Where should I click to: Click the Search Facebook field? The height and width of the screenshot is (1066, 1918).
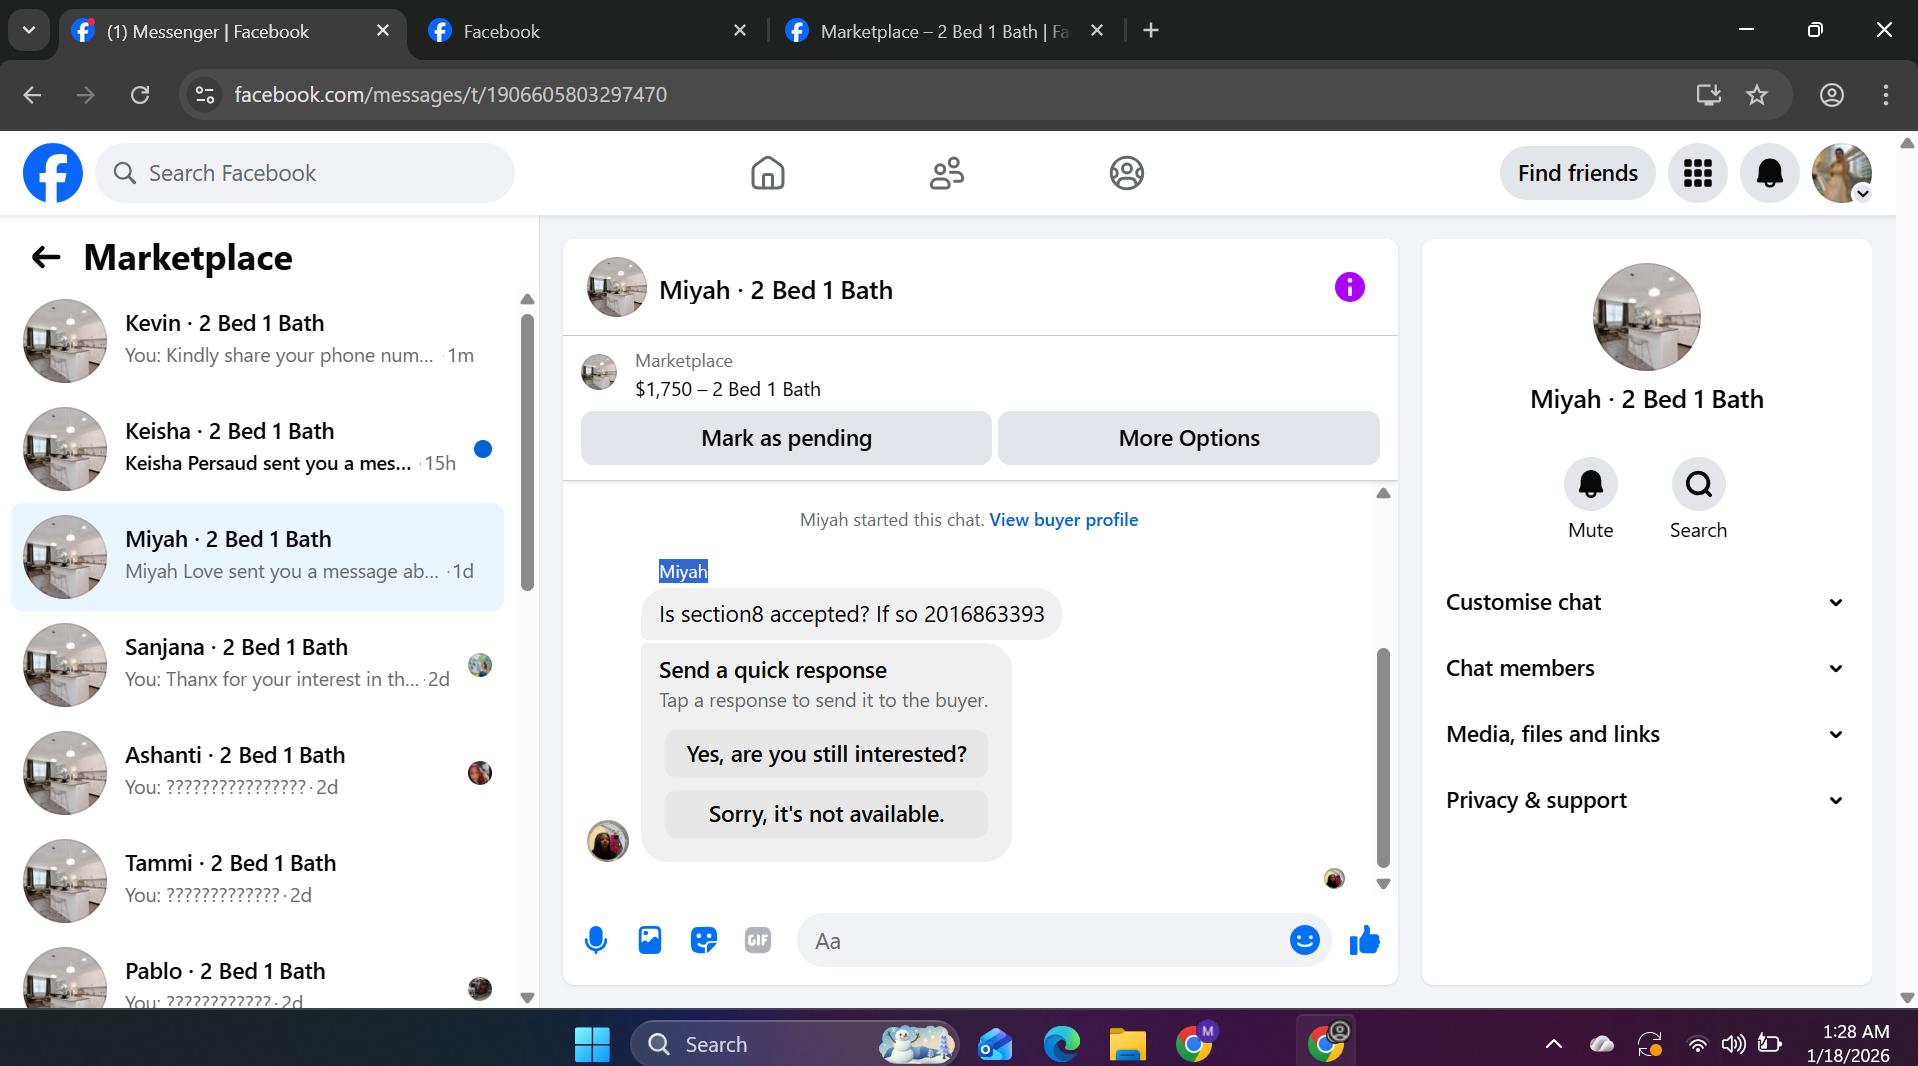click(305, 173)
